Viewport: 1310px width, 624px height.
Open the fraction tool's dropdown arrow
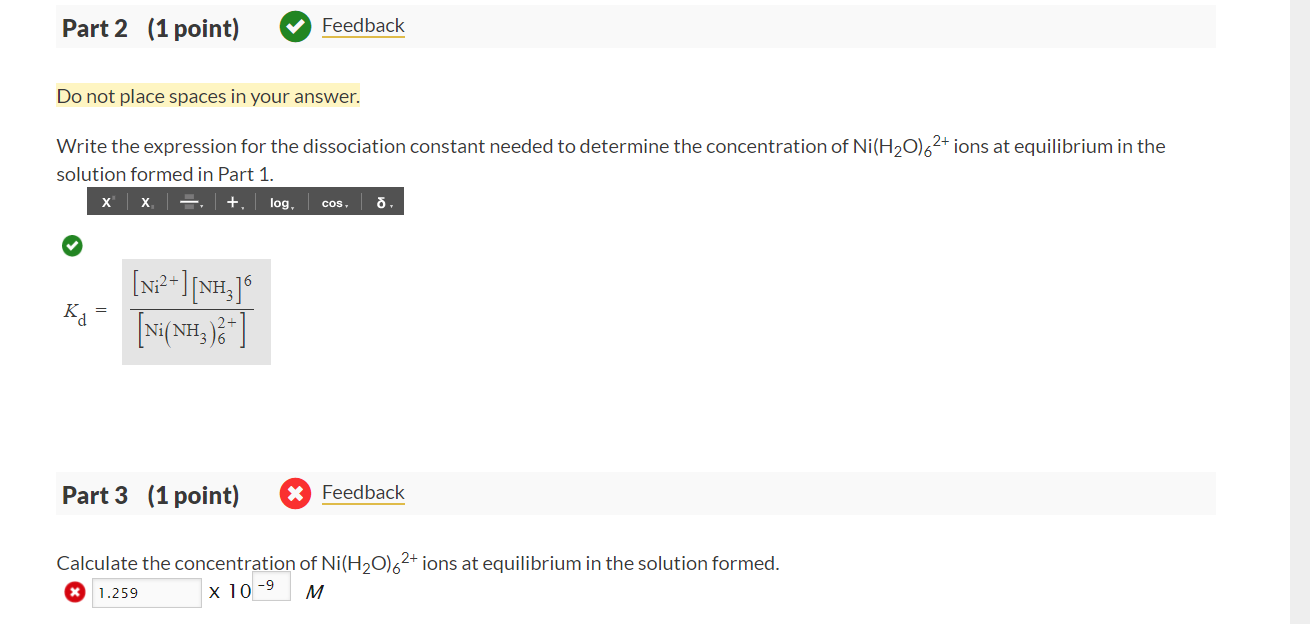203,204
